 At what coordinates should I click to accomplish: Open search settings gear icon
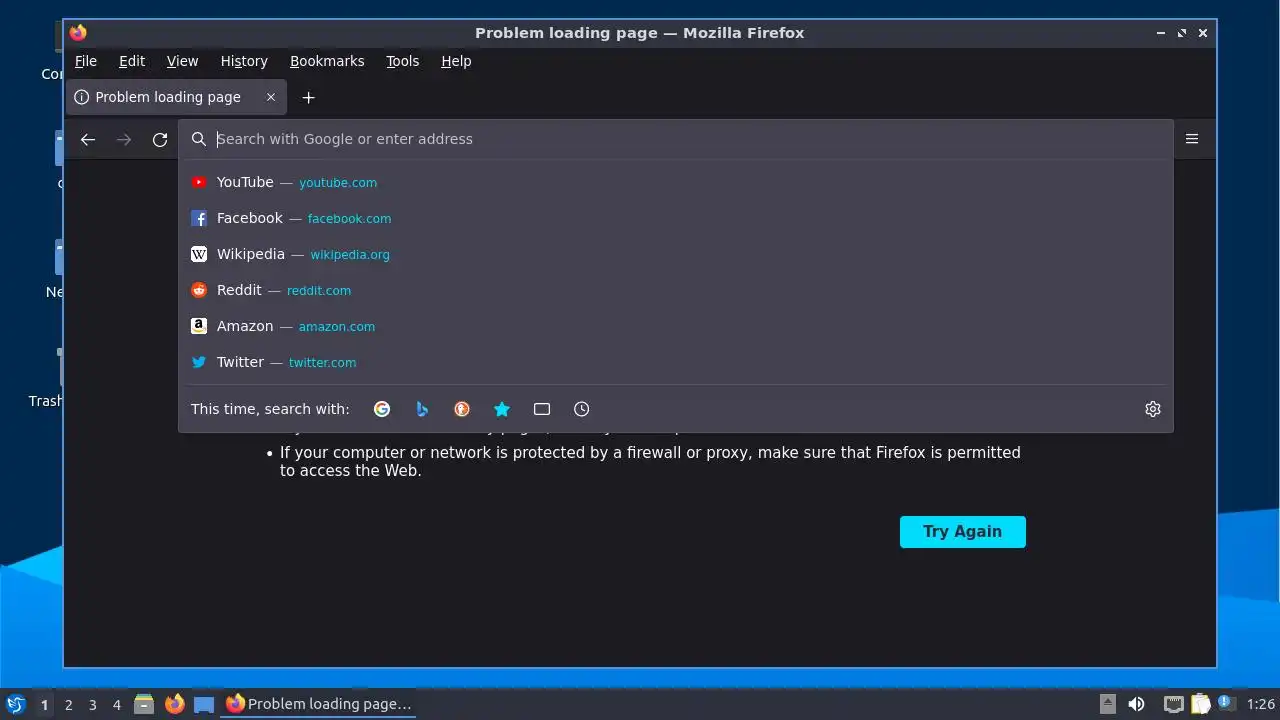pyautogui.click(x=1153, y=409)
